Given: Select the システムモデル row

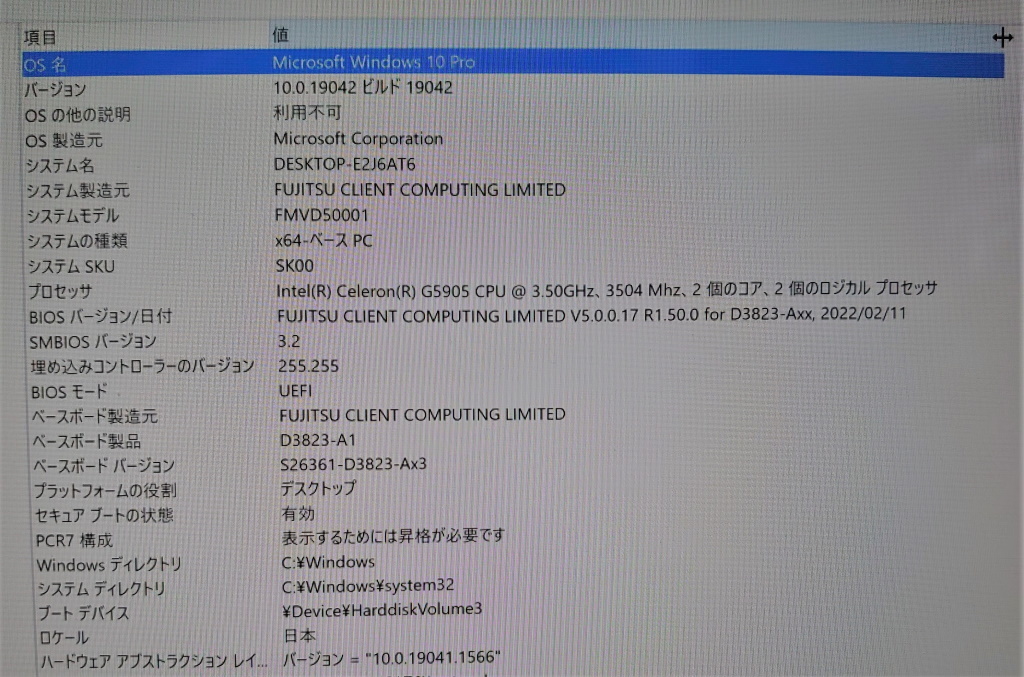Looking at the screenshot, I should click(72, 216).
